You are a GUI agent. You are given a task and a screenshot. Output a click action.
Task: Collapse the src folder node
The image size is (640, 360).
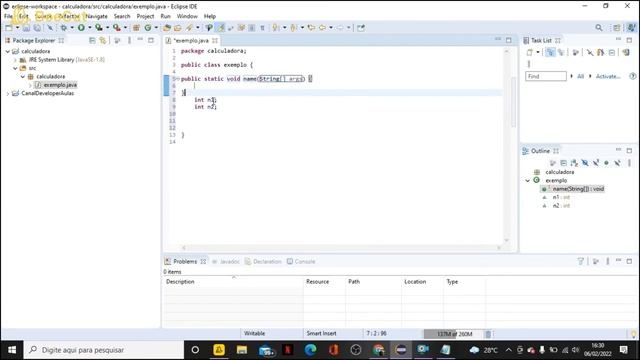(x=16, y=68)
